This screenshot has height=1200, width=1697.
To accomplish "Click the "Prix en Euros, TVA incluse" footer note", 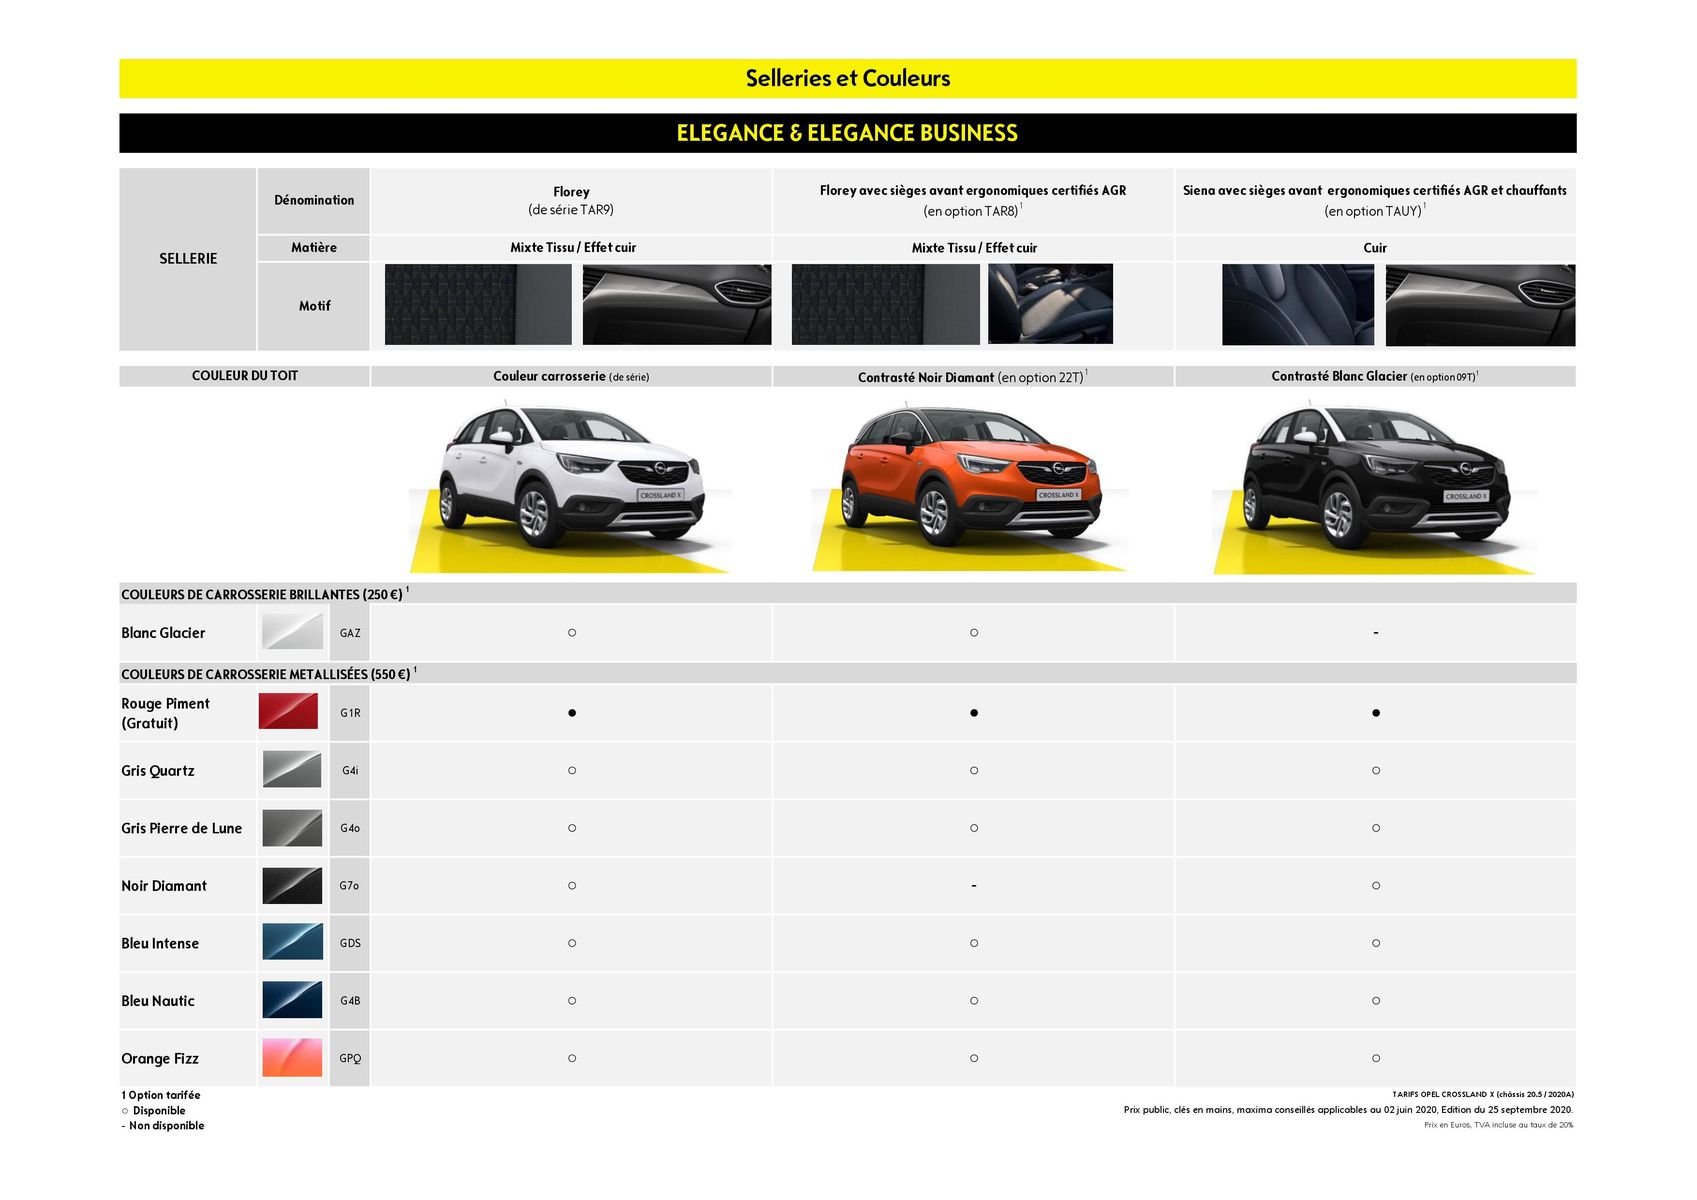I will point(1499,1125).
